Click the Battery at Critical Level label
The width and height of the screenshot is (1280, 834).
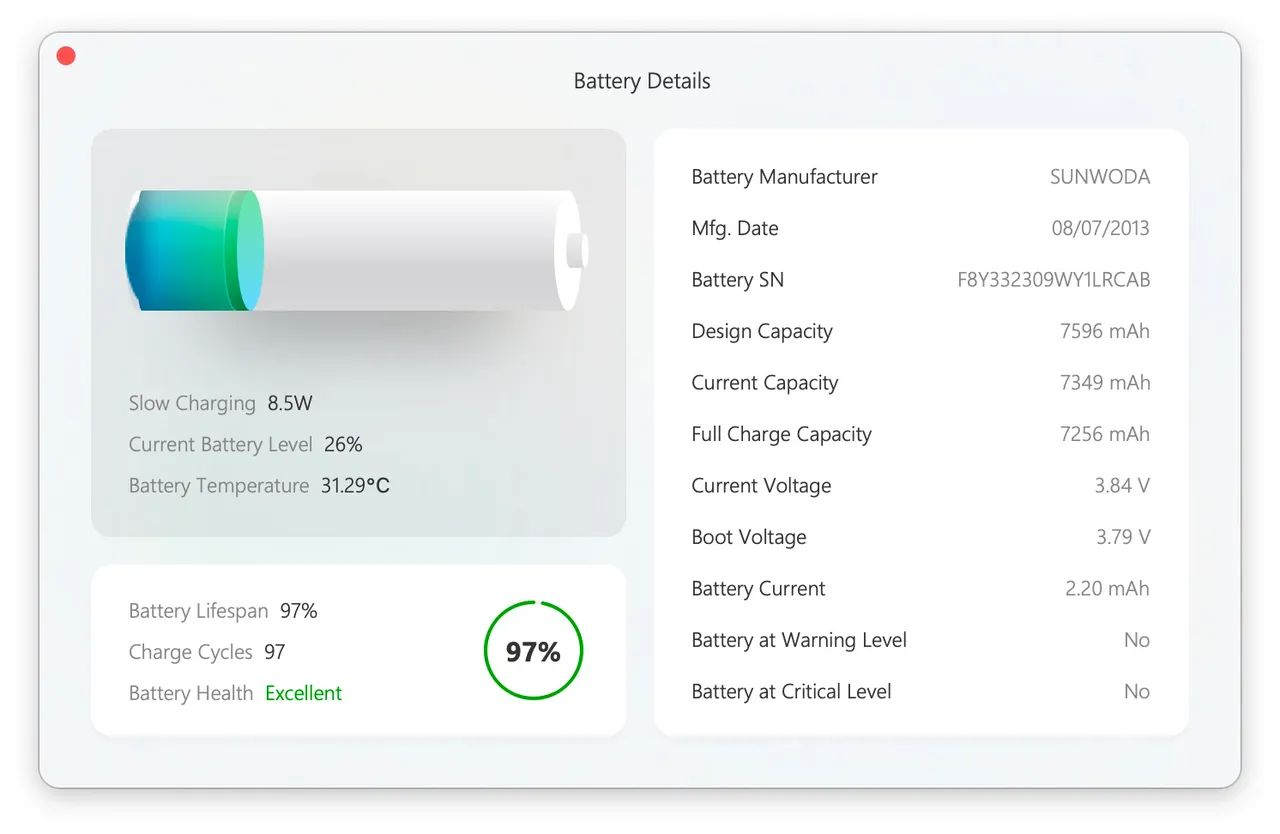pos(791,692)
